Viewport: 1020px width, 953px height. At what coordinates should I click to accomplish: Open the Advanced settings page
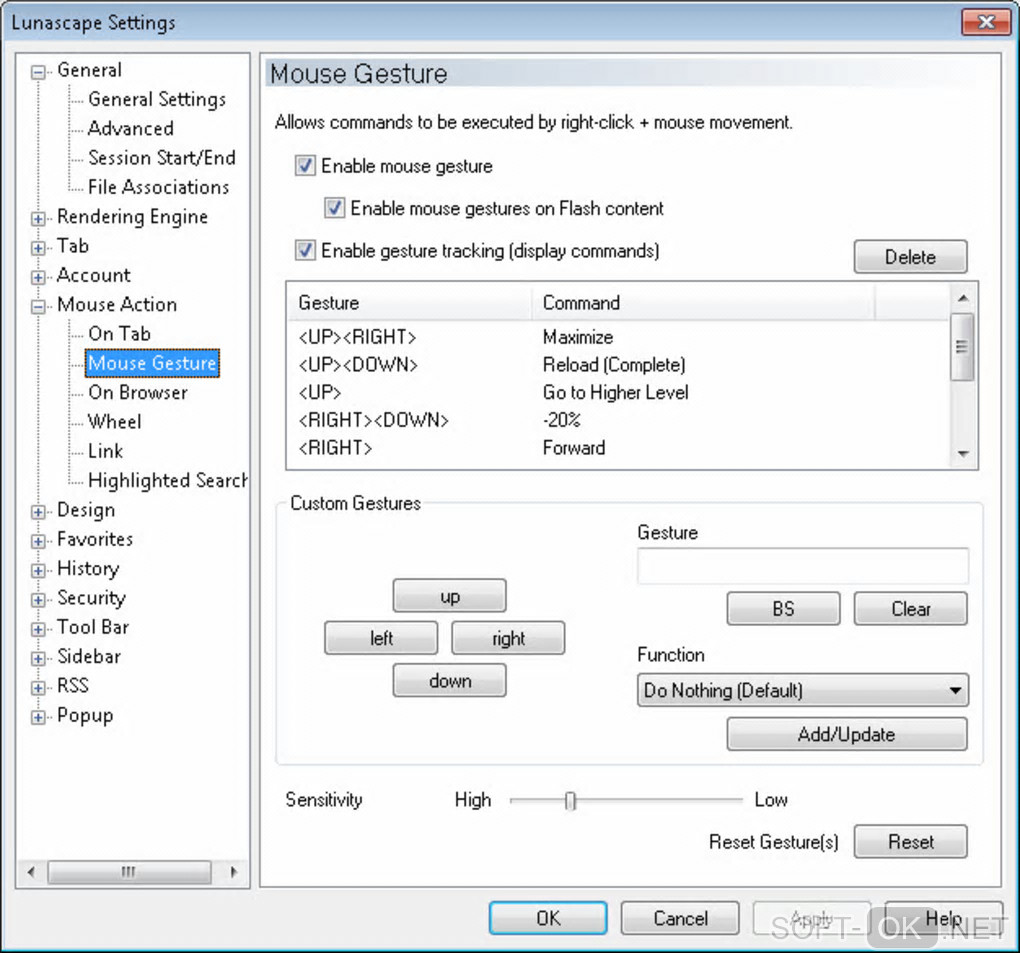click(131, 128)
